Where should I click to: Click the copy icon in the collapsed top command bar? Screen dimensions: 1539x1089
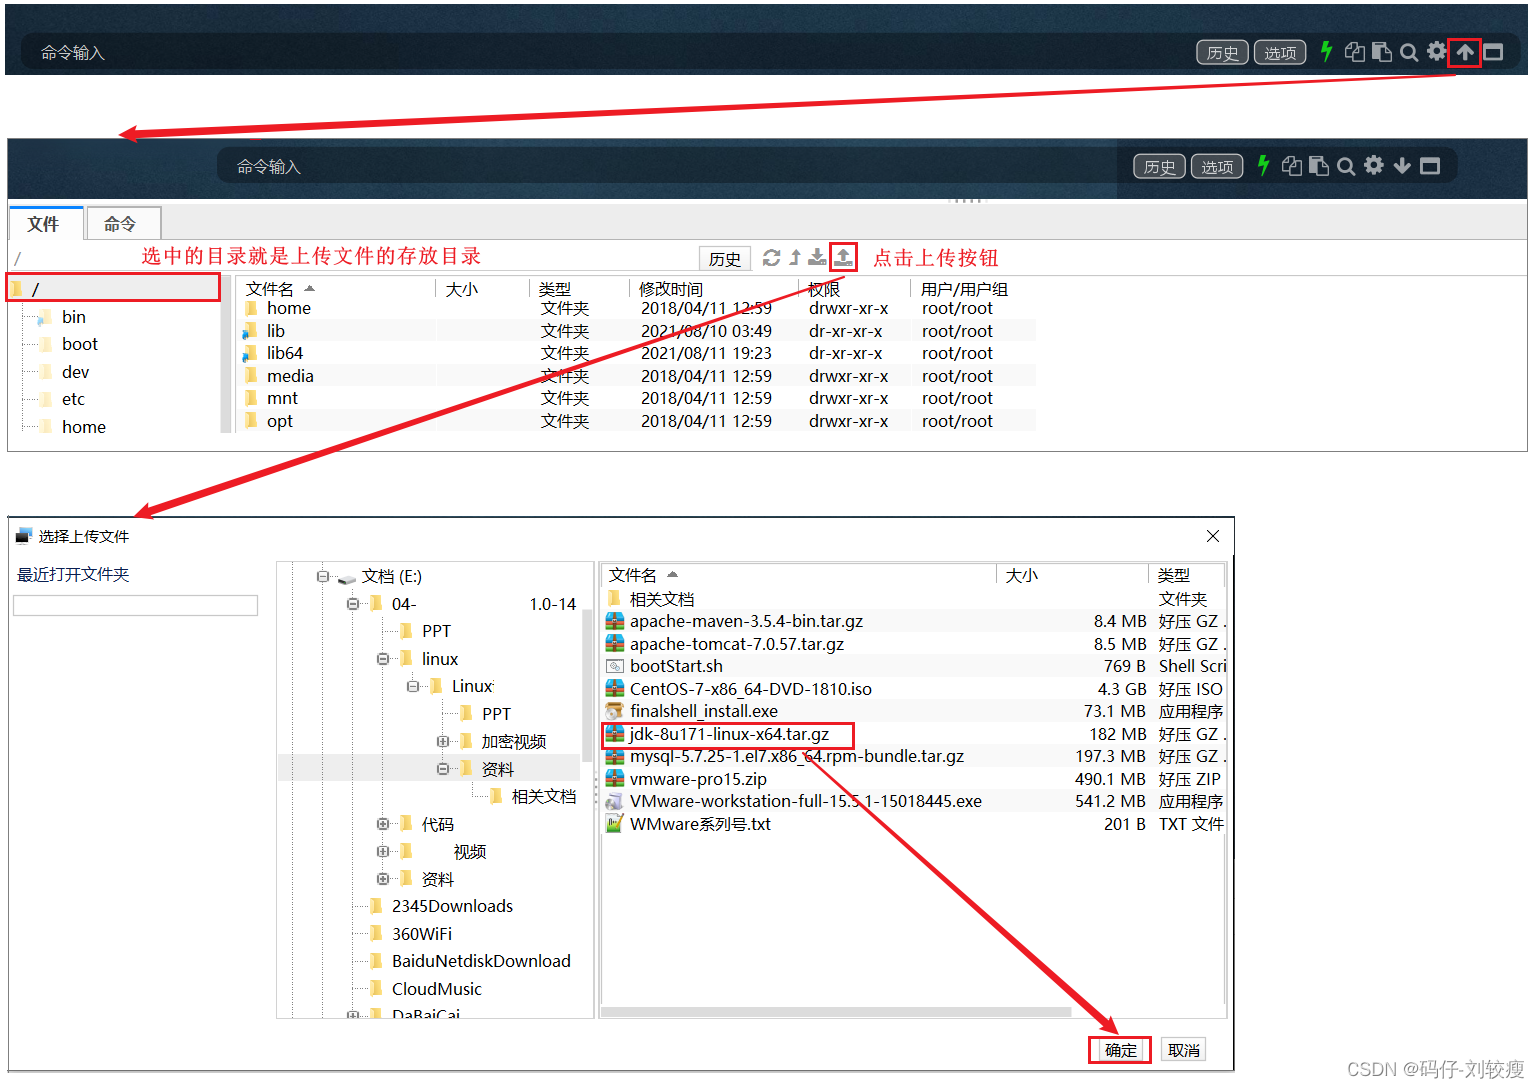click(x=1355, y=52)
